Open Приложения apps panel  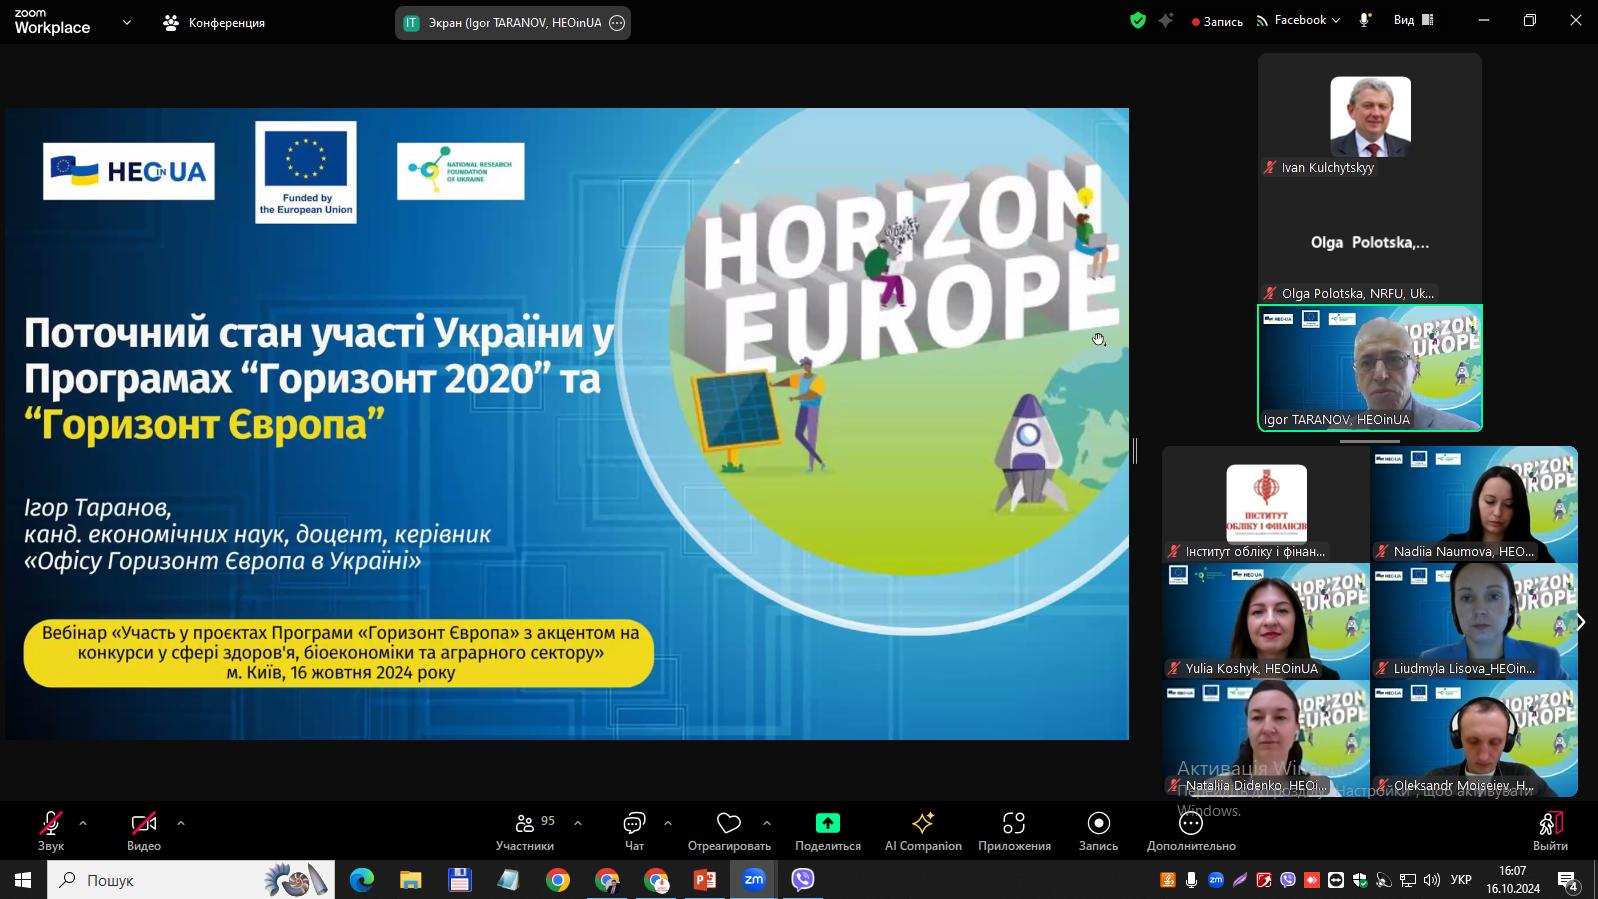[1014, 831]
